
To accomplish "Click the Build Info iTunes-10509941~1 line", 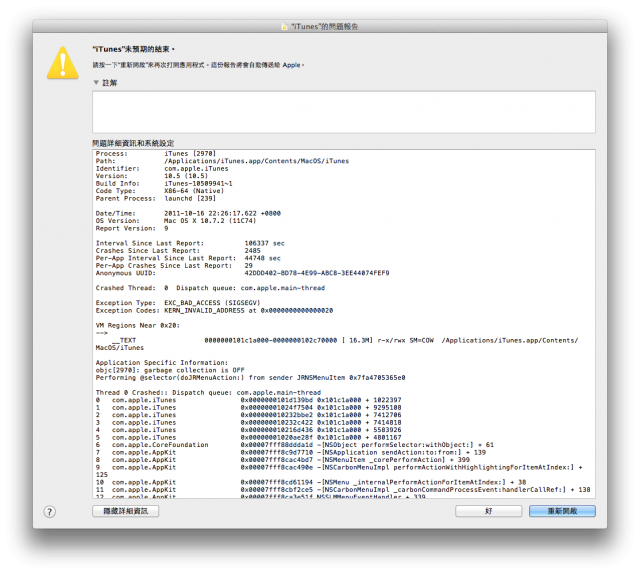I will 164,183.
